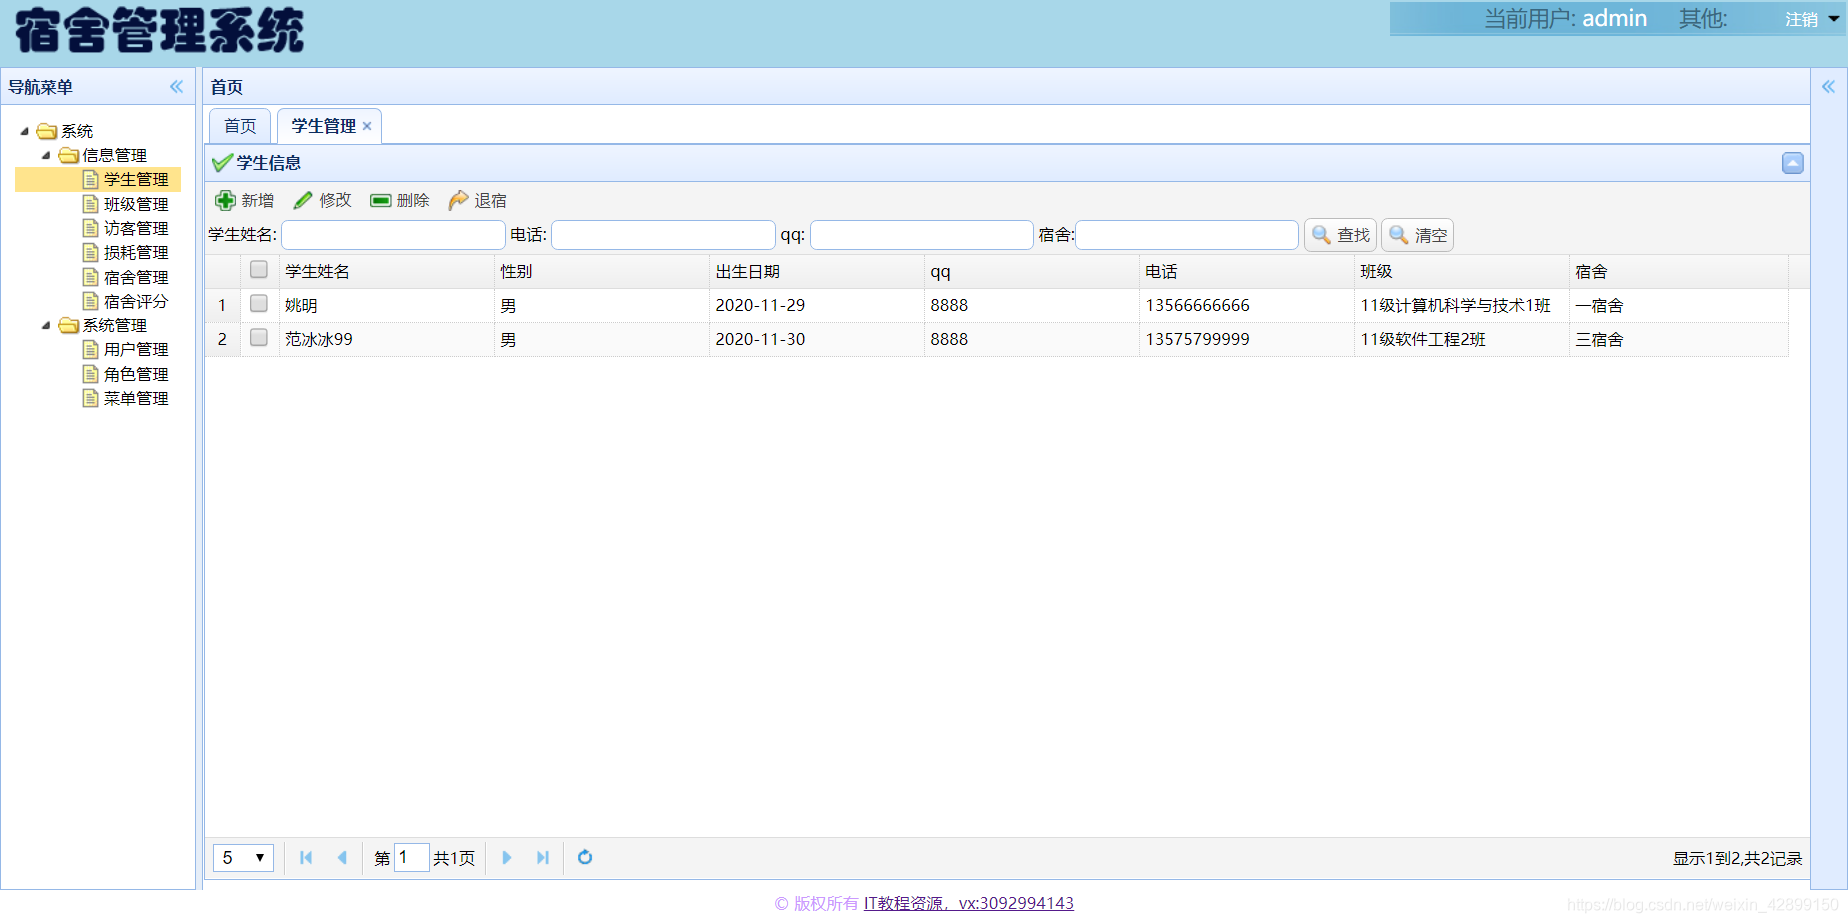
Task: Open 班级管理 in the navigation tree
Action: (x=136, y=204)
